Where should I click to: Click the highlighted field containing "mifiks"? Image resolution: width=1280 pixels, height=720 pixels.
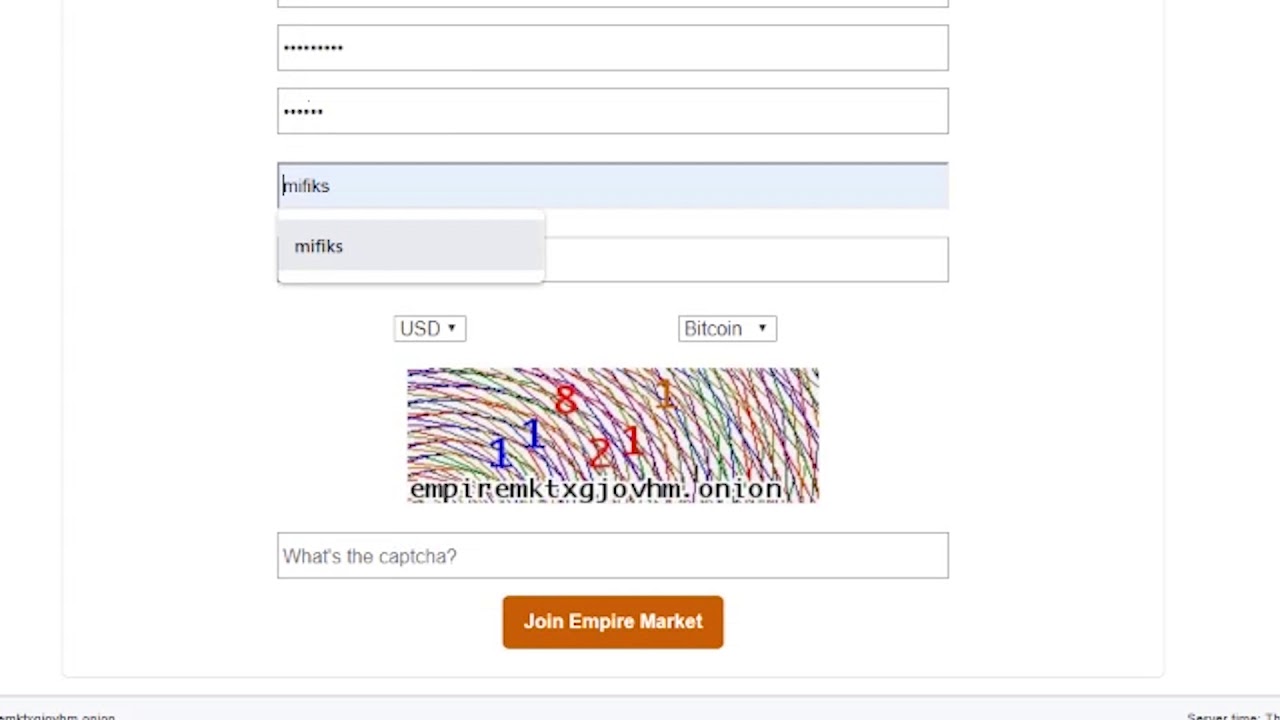[640, 186]
